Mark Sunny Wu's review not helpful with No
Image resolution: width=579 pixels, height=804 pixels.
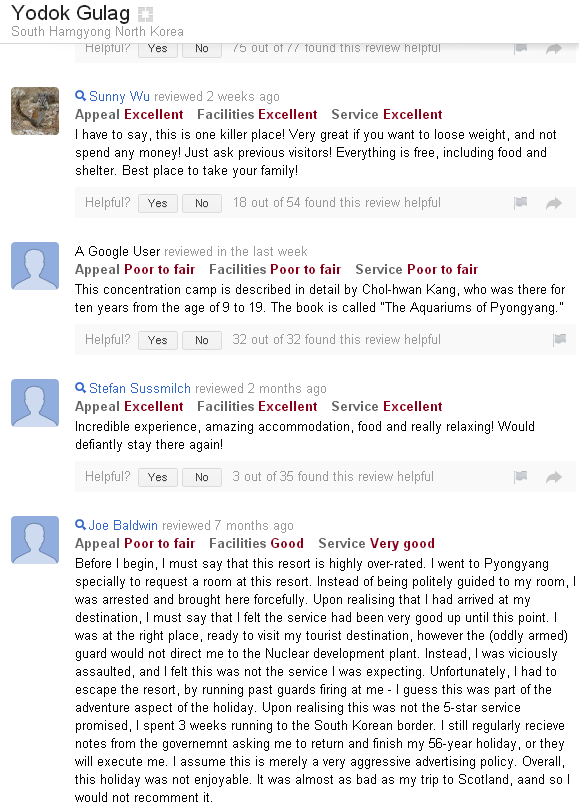(x=202, y=203)
